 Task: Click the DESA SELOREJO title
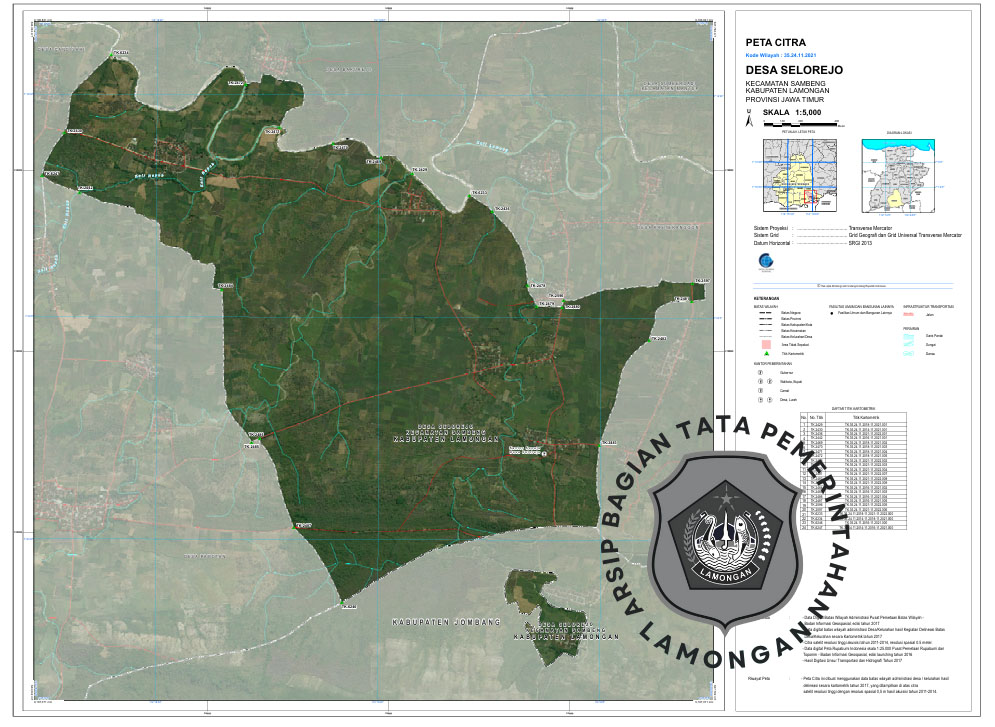[795, 70]
